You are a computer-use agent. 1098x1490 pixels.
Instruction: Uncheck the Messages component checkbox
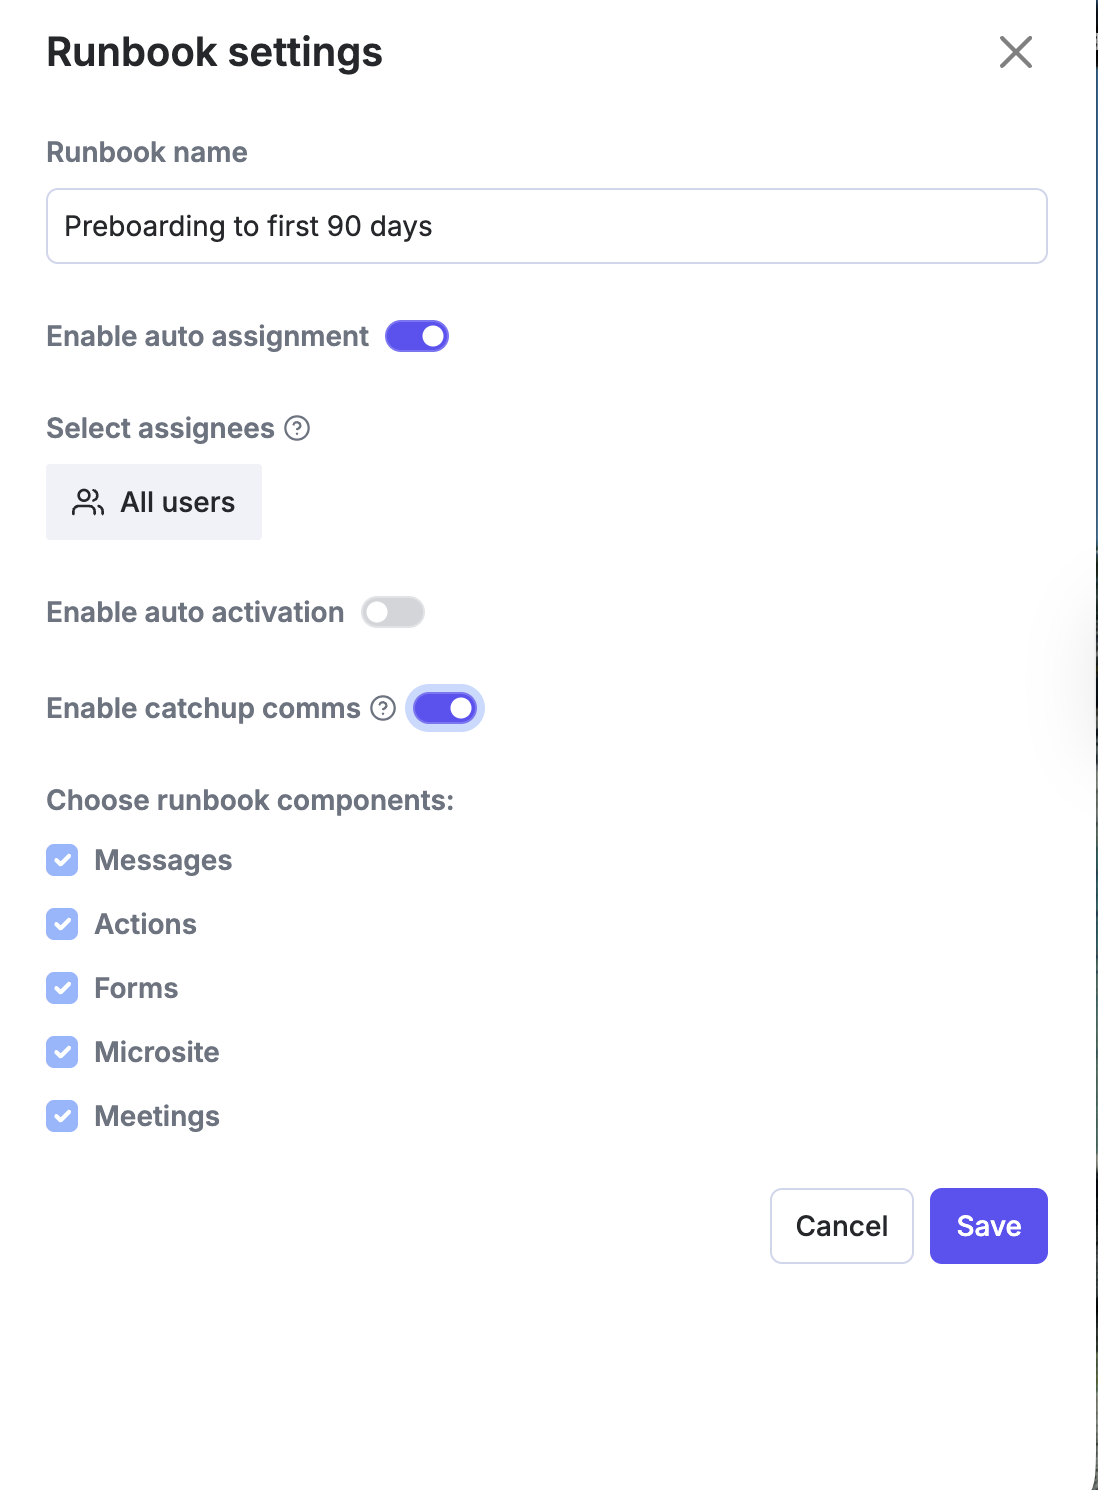(62, 860)
